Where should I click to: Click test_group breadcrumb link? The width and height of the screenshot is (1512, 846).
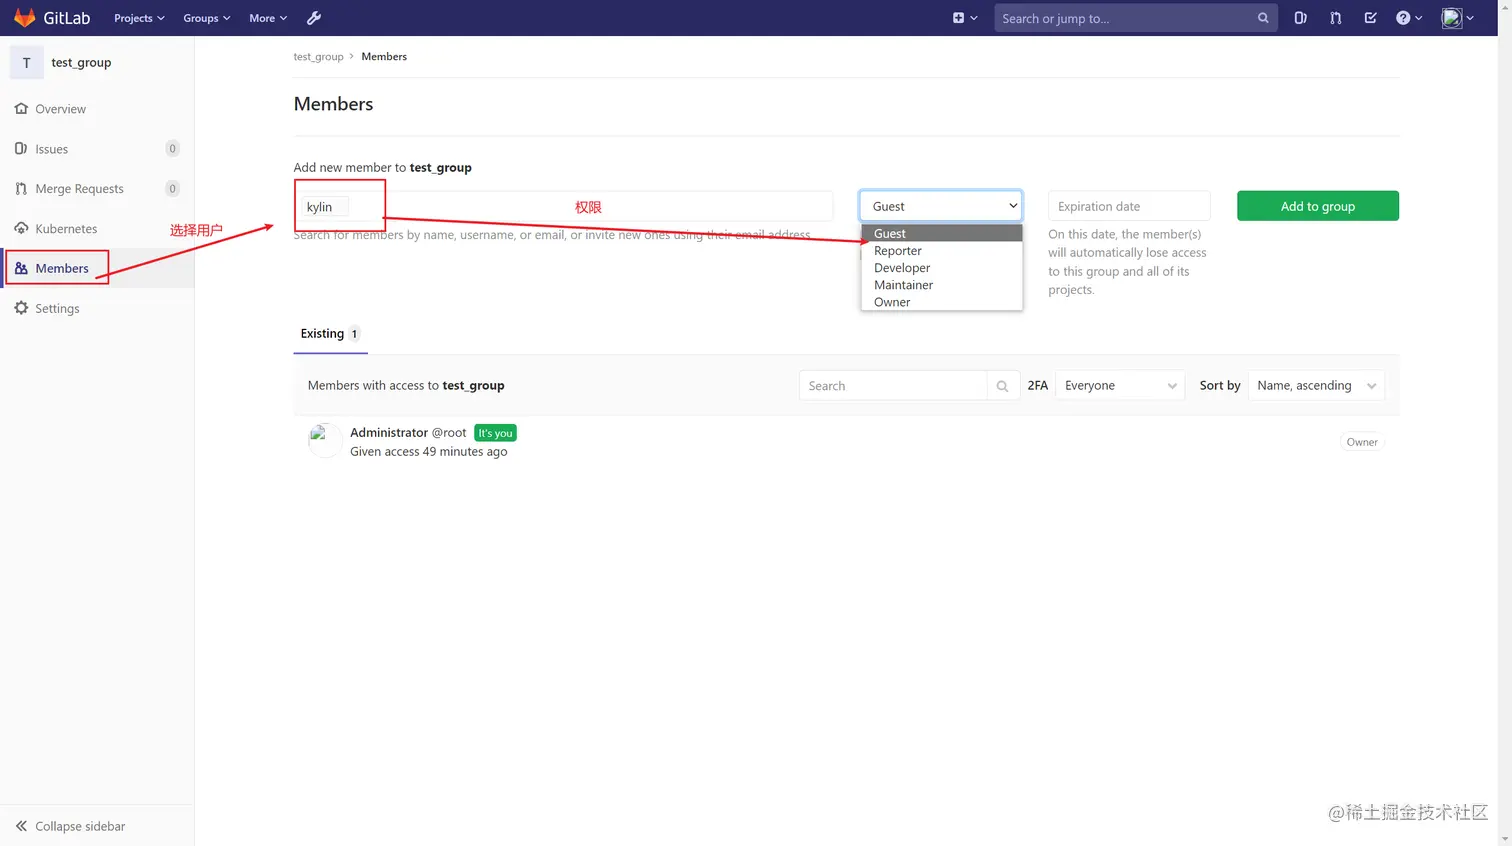(318, 57)
